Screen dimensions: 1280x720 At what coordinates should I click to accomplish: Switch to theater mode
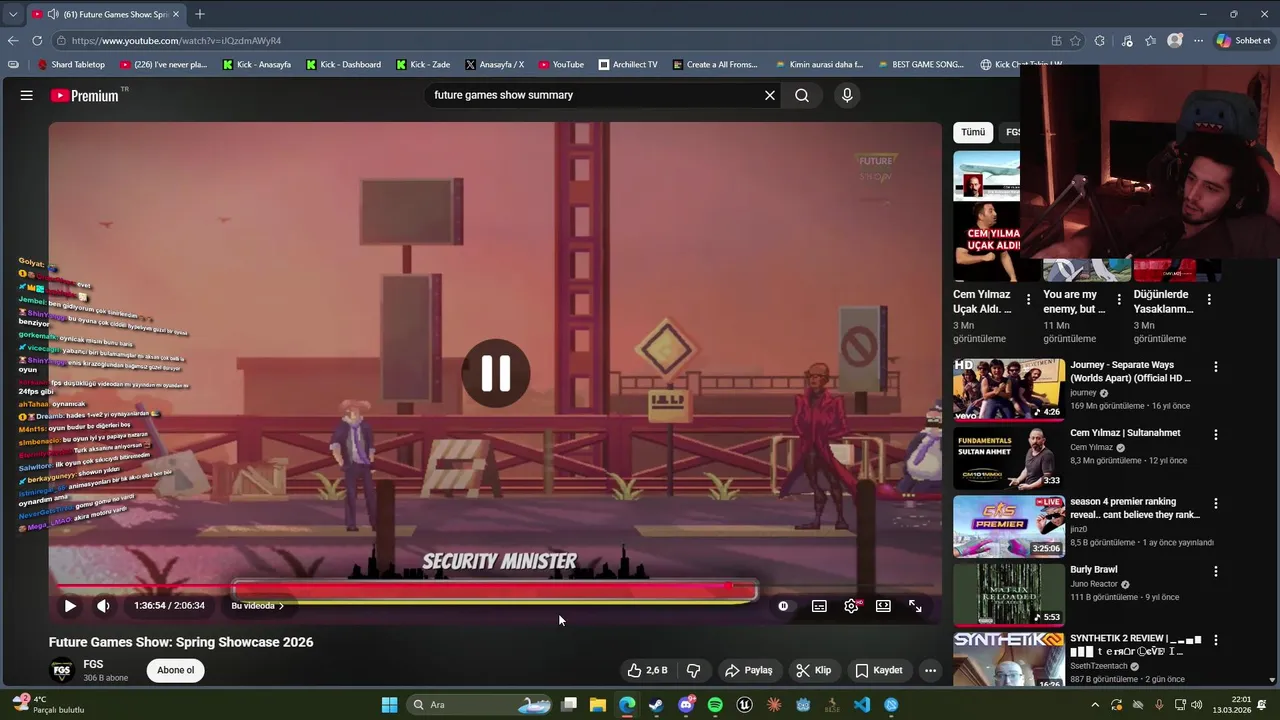tap(883, 606)
